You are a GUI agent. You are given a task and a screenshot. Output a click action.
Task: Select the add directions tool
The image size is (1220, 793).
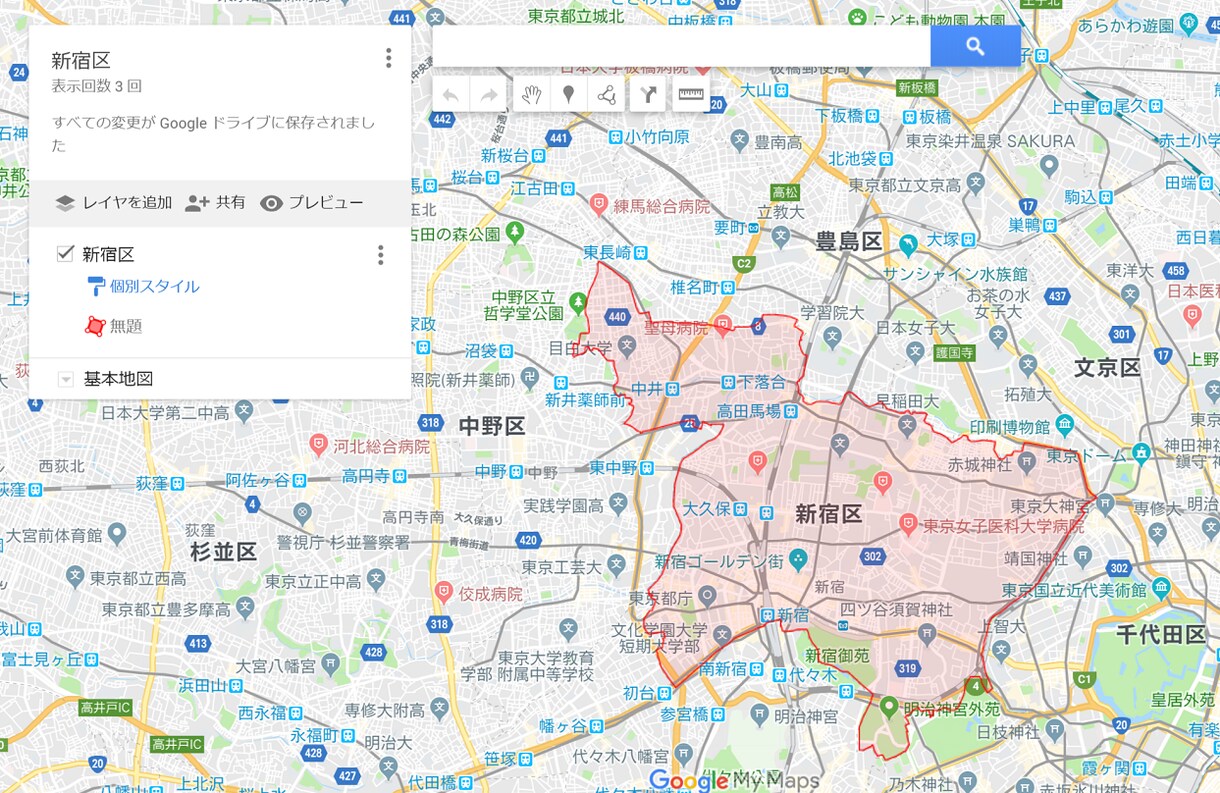[648, 95]
